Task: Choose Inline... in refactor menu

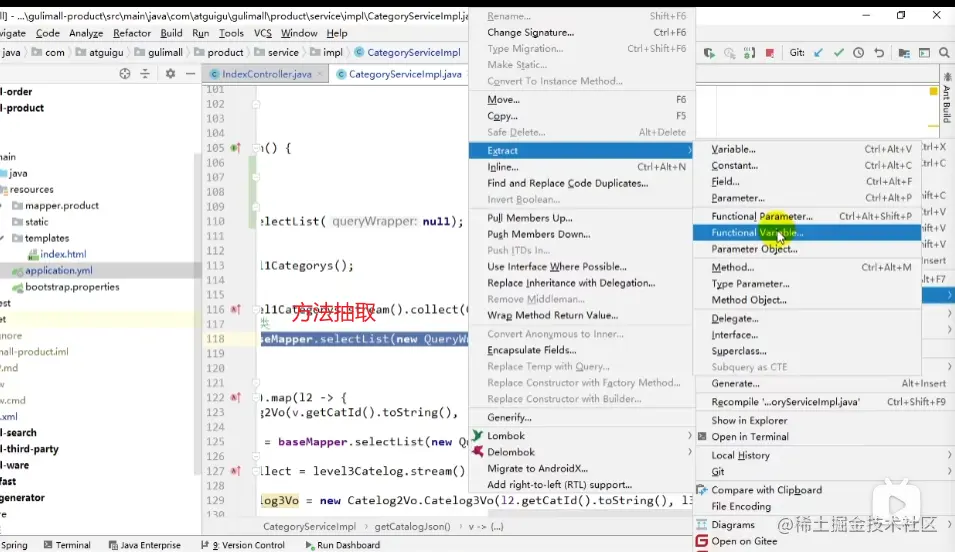Action: (x=582, y=167)
